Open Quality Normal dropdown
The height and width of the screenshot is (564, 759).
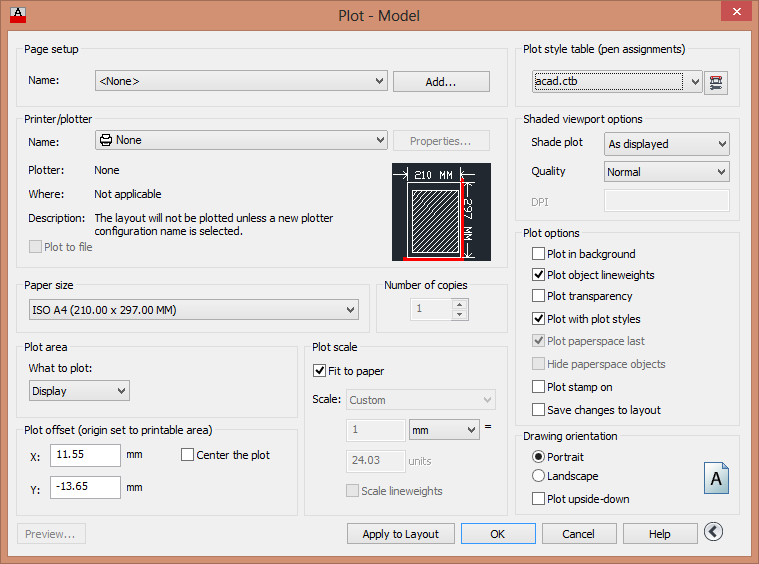pyautogui.click(x=667, y=172)
